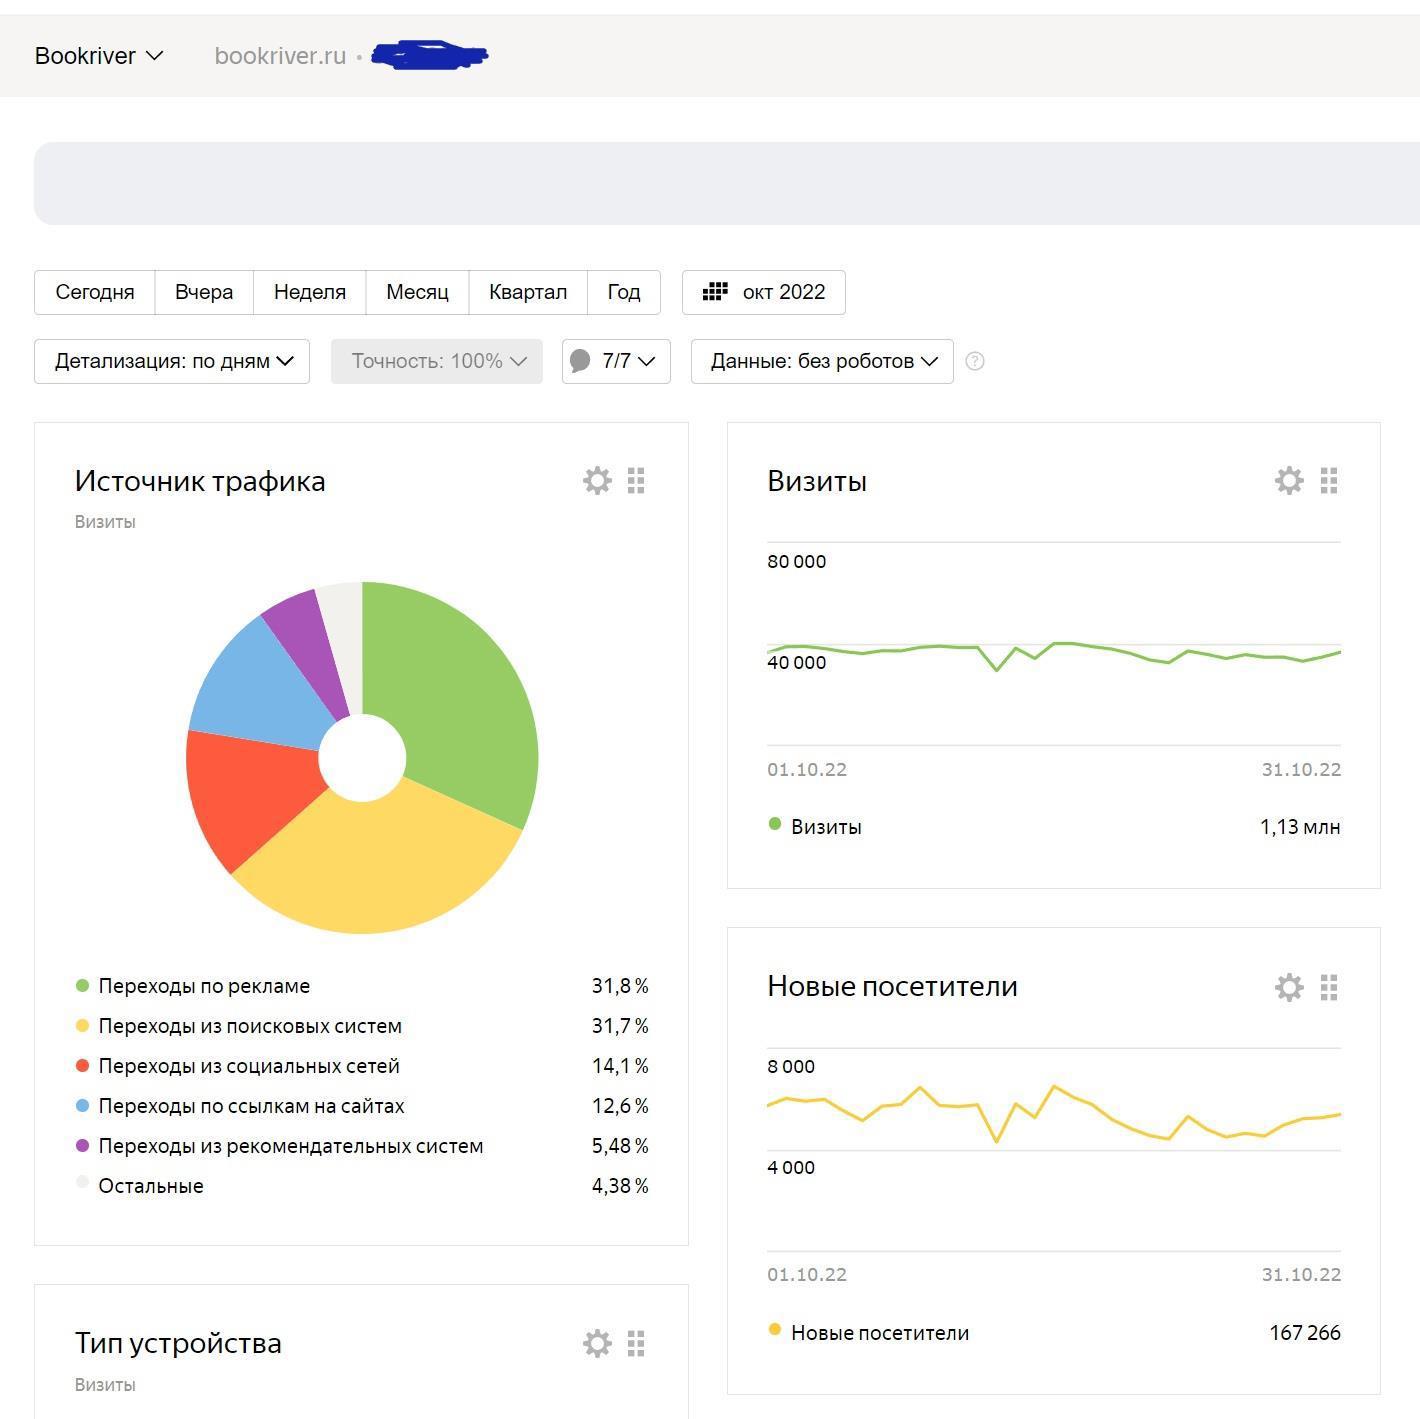Click drag handle on Визиты widget
The height and width of the screenshot is (1419, 1420).
[x=1329, y=481]
